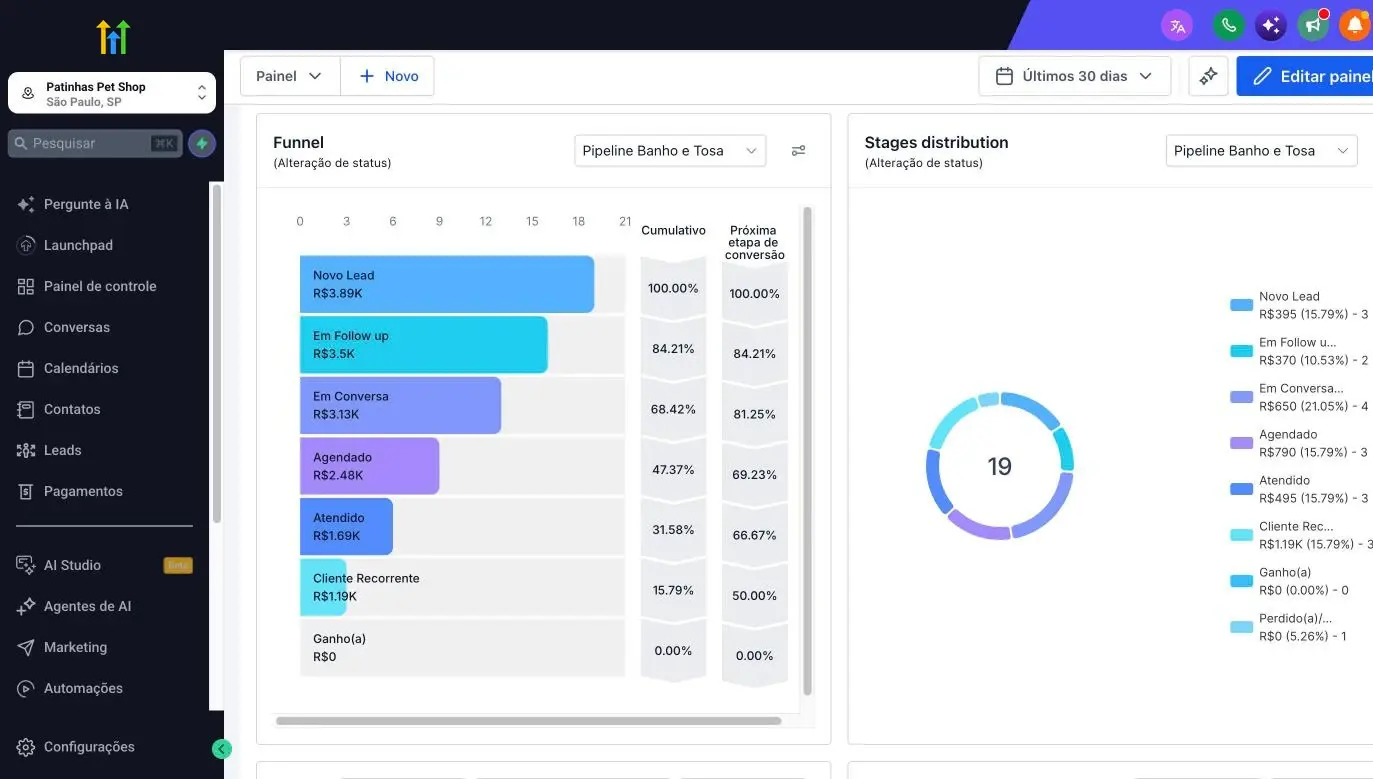Open the Últimos 30 dias date dropdown
The height and width of the screenshot is (779, 1373).
1074,76
